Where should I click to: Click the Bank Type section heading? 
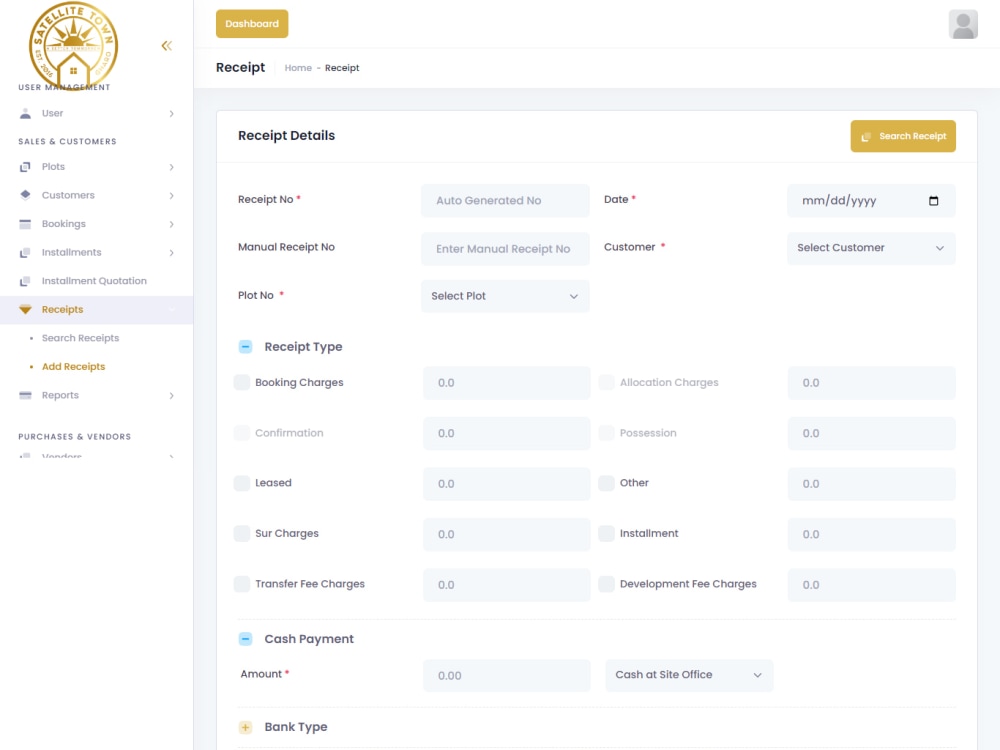tap(295, 727)
